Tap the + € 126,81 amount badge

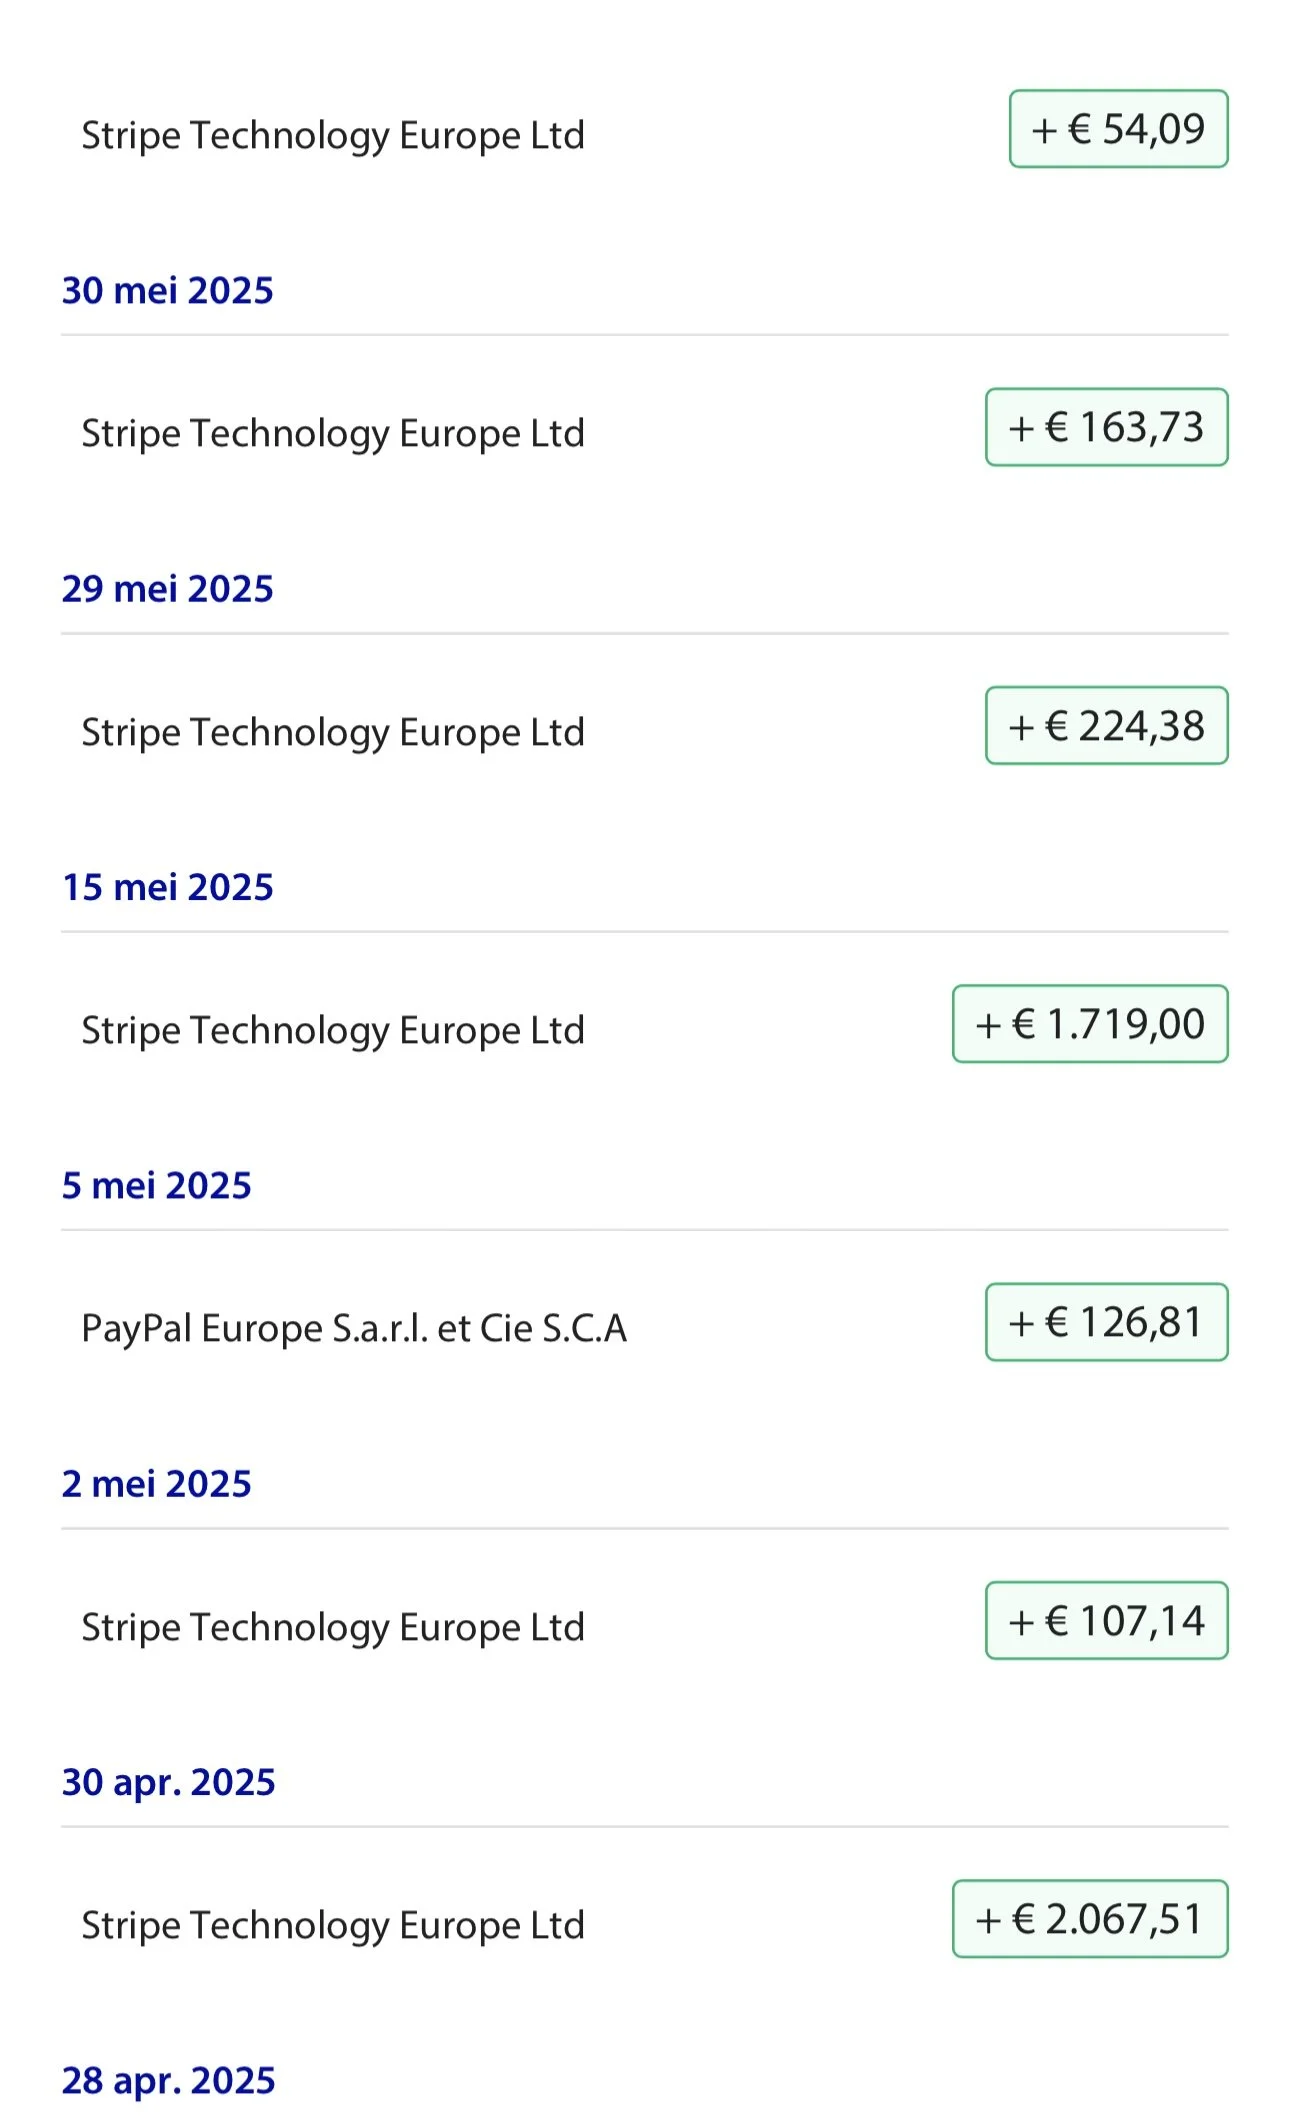click(1107, 1322)
